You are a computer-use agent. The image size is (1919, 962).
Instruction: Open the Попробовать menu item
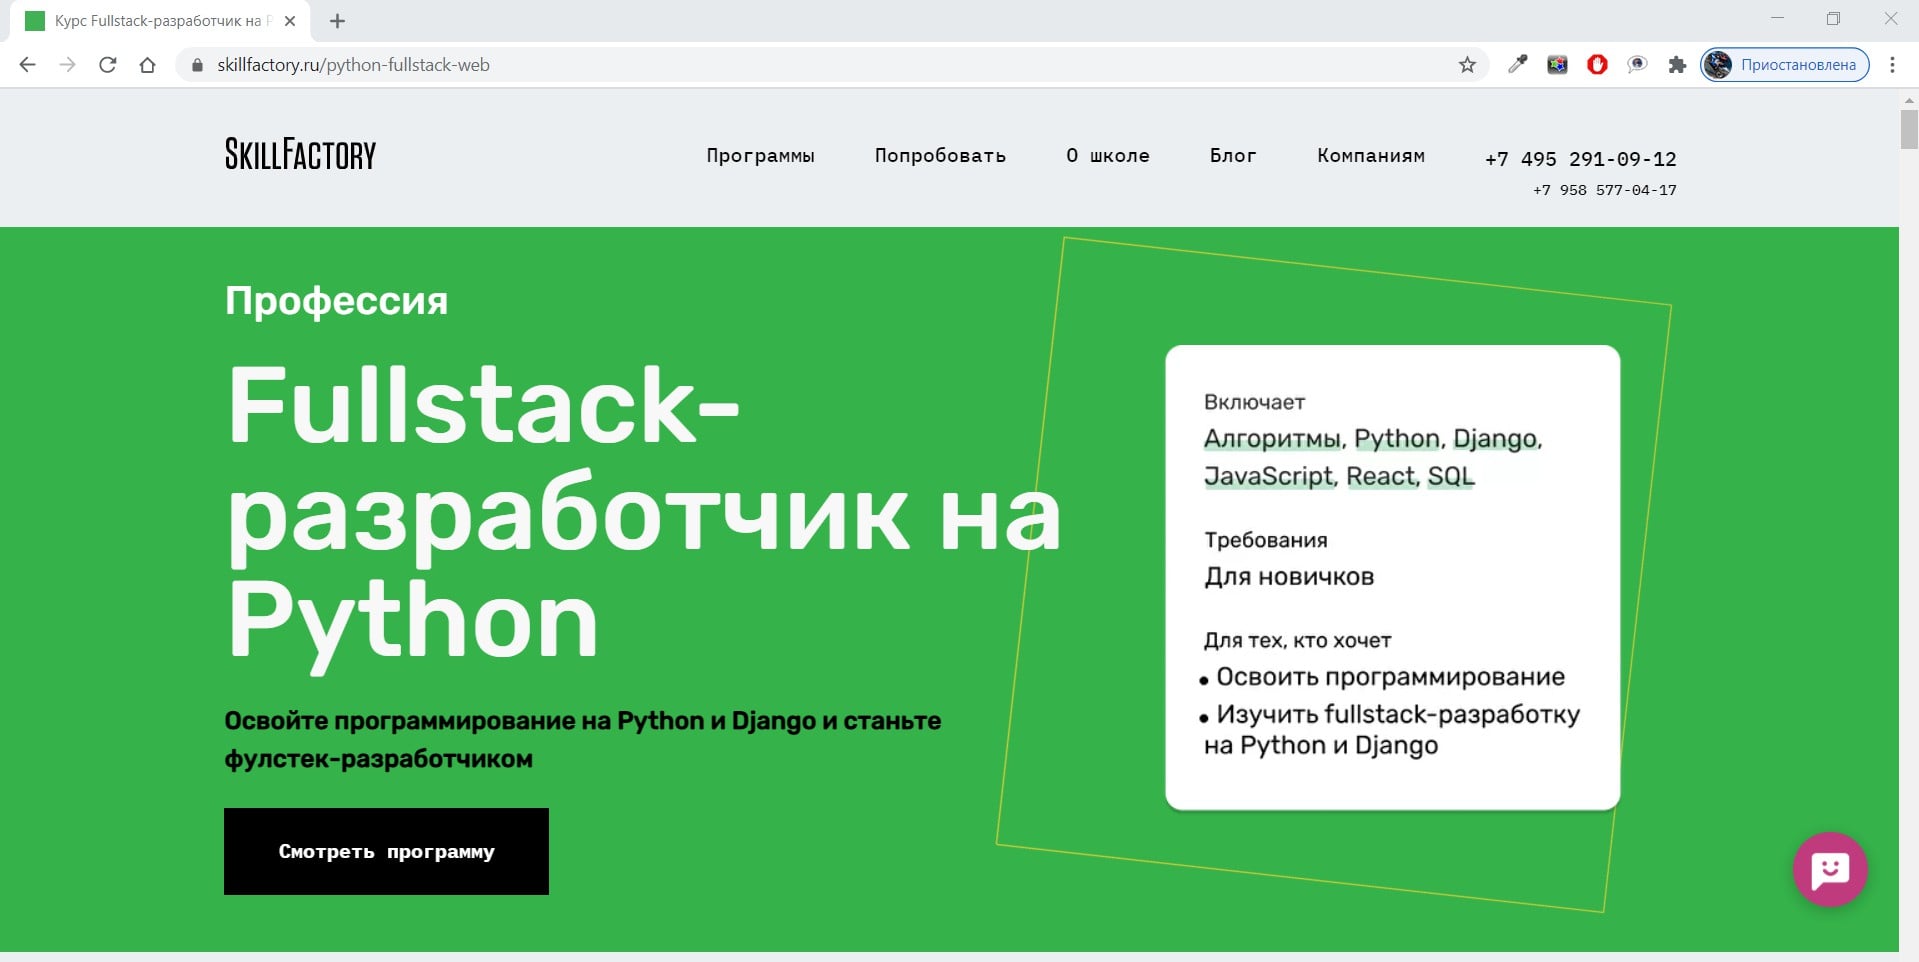click(x=940, y=156)
